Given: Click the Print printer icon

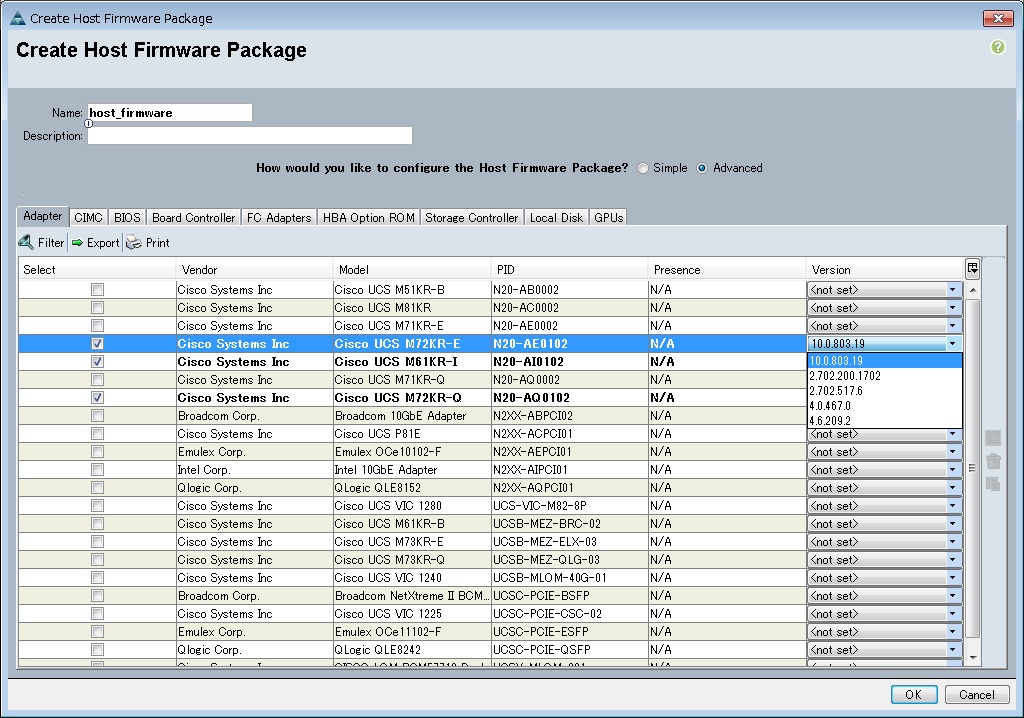Looking at the screenshot, I should pos(134,242).
